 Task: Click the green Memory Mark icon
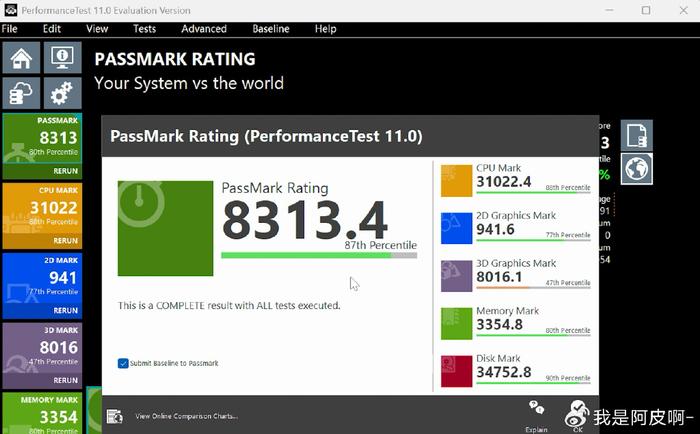coord(456,324)
